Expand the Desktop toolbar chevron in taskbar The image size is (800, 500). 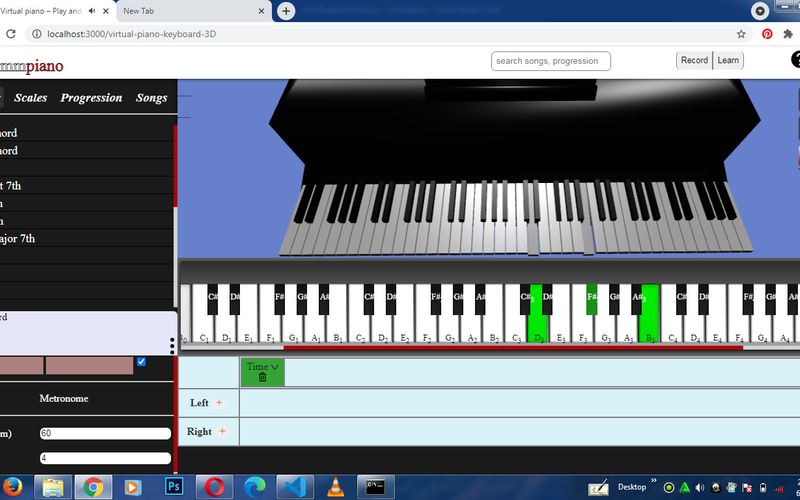[x=654, y=481]
